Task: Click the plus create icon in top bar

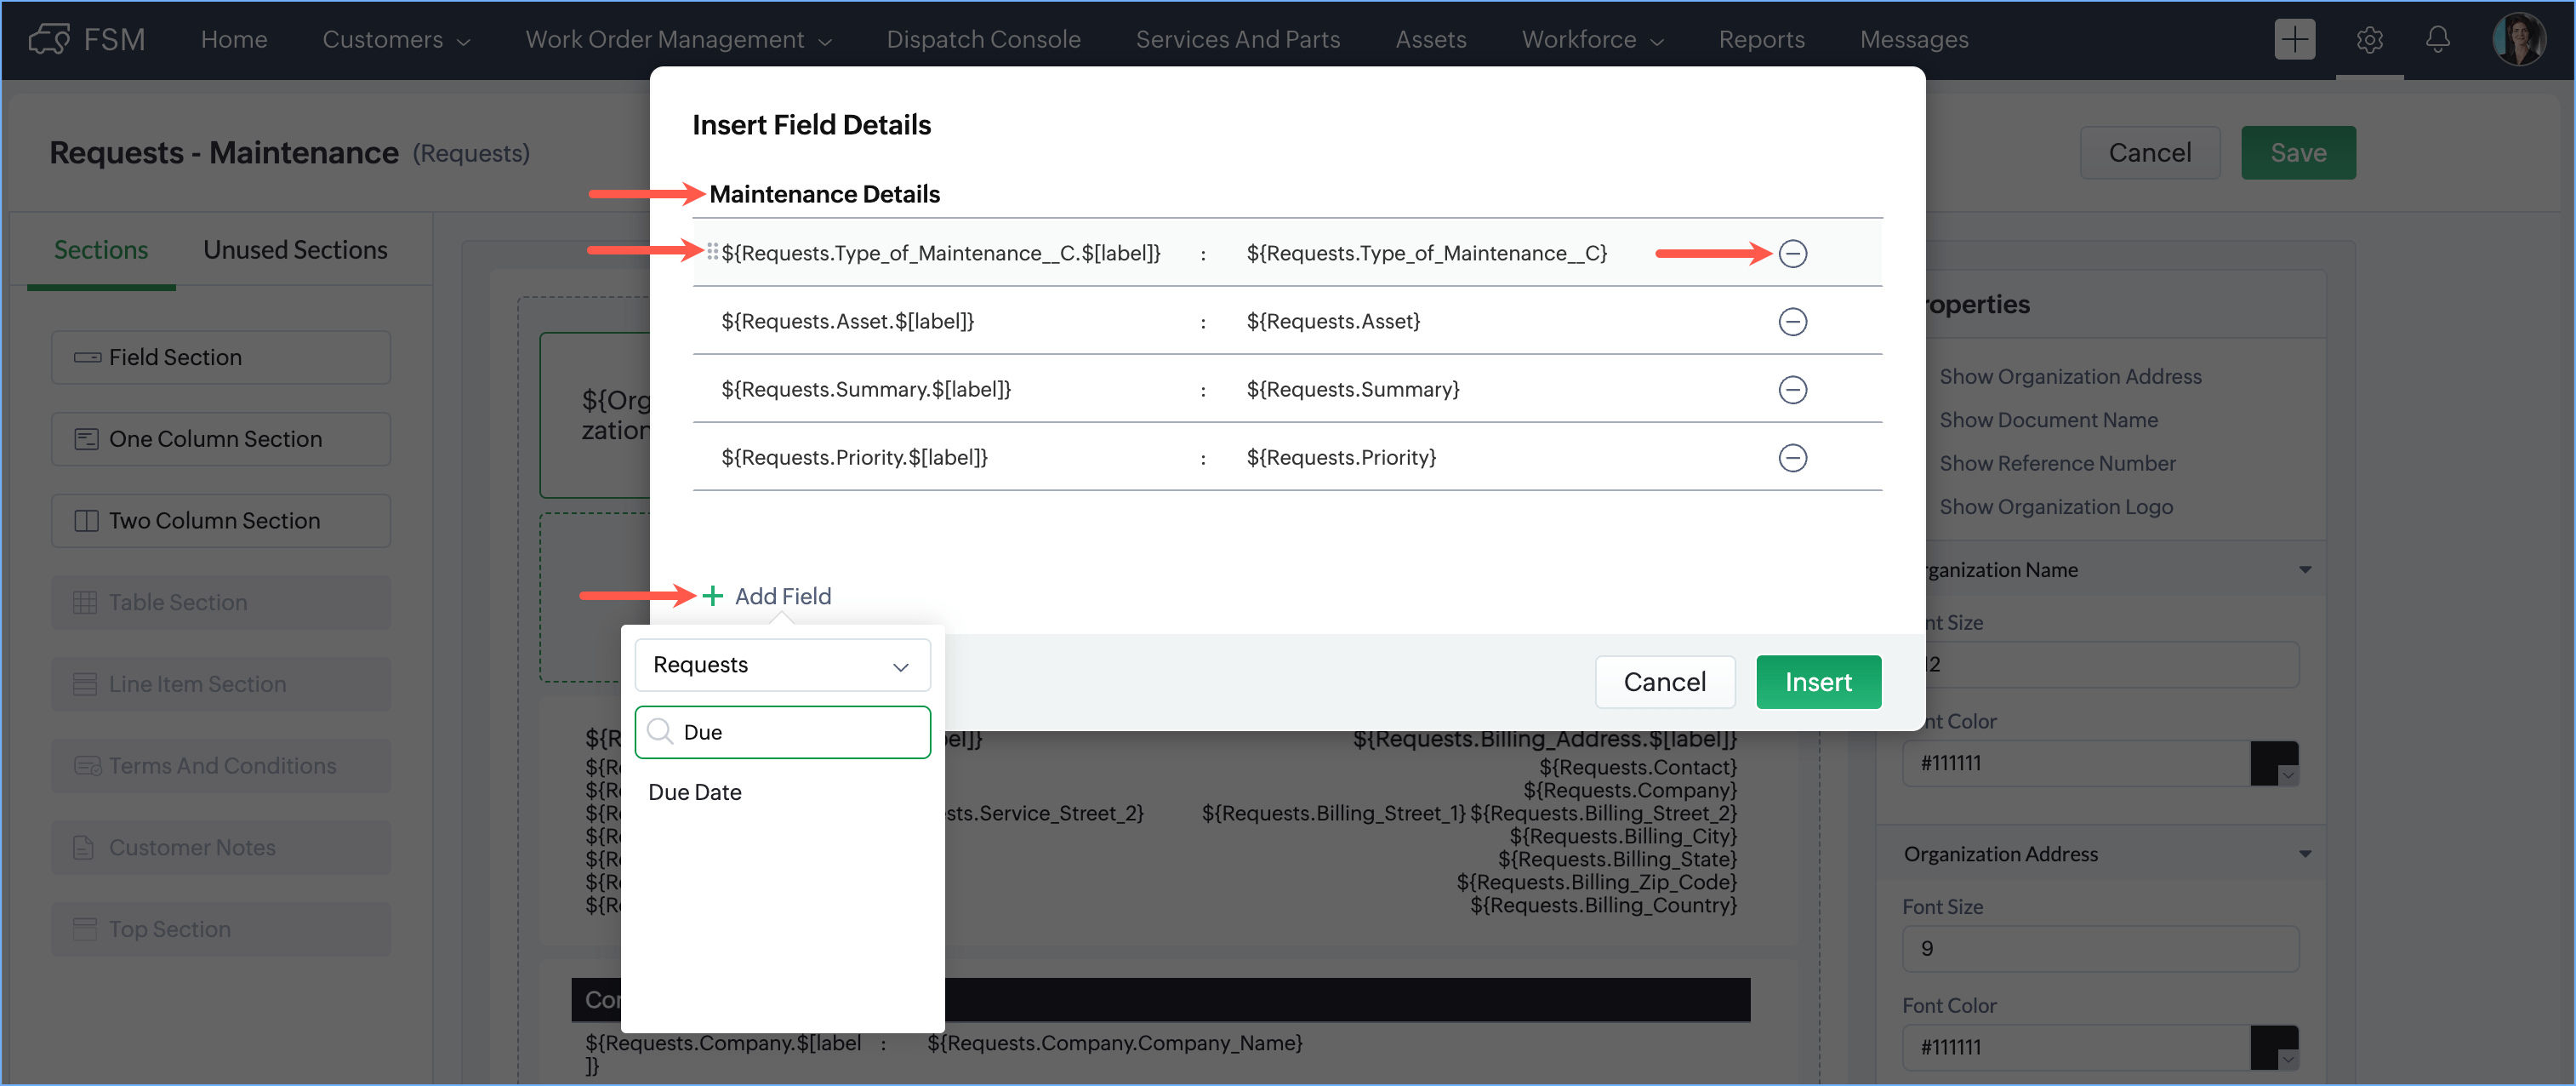Action: (x=2294, y=40)
